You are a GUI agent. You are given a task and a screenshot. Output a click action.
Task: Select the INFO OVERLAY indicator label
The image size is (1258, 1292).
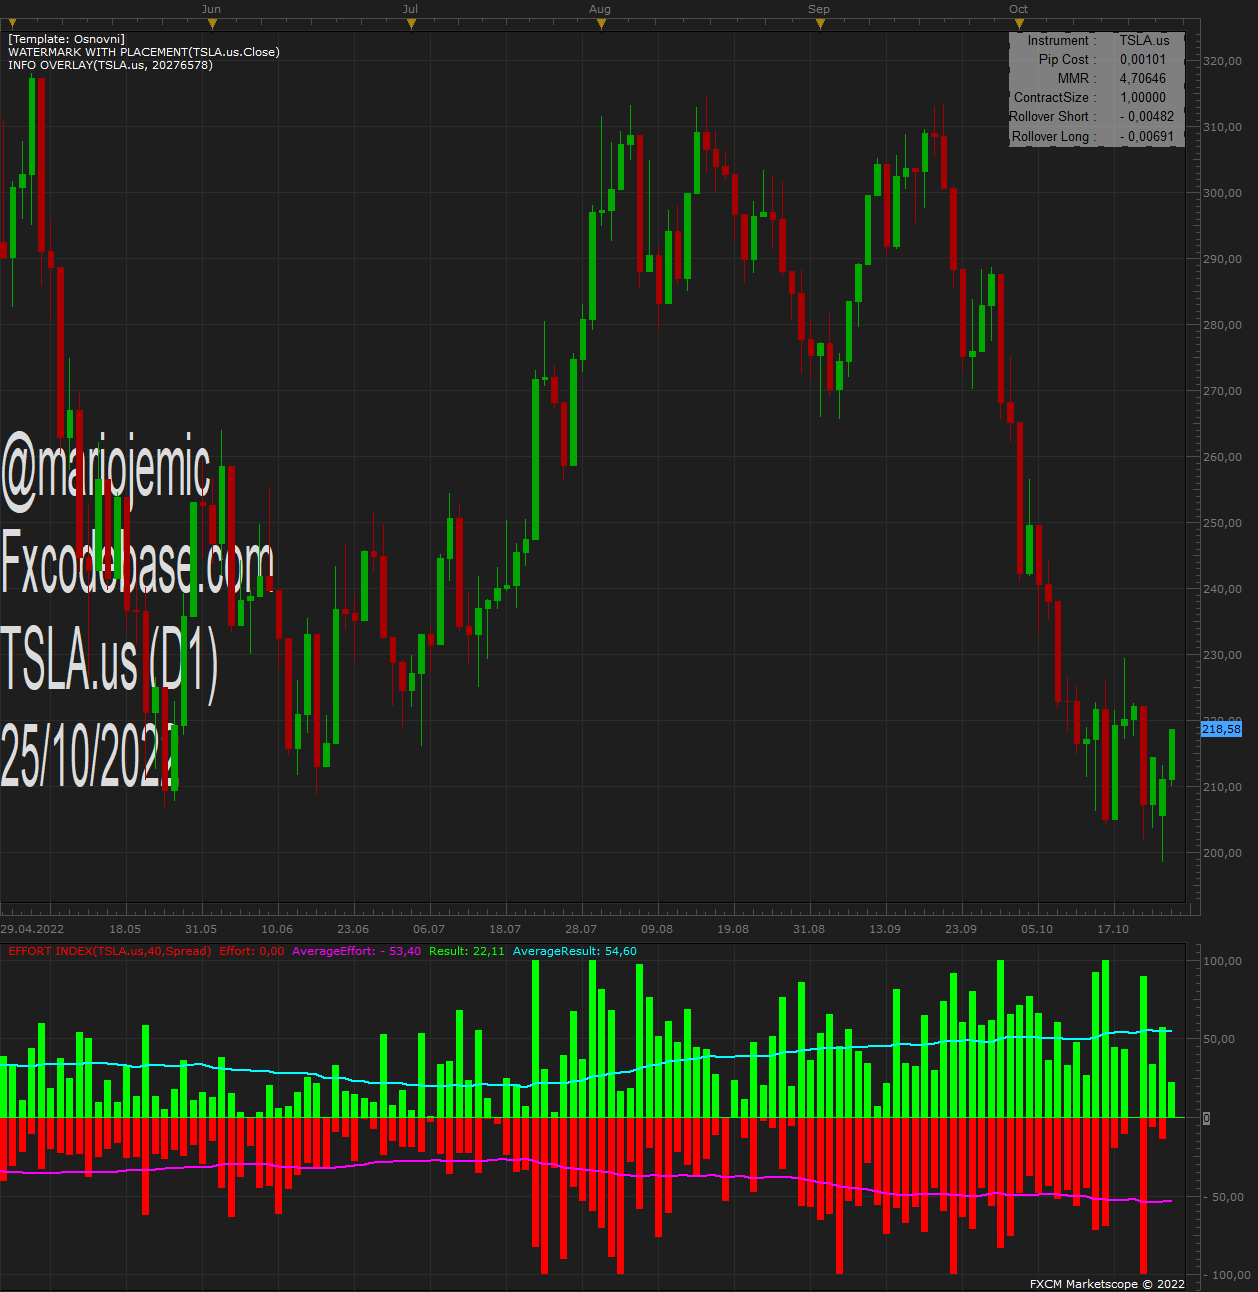tap(110, 65)
